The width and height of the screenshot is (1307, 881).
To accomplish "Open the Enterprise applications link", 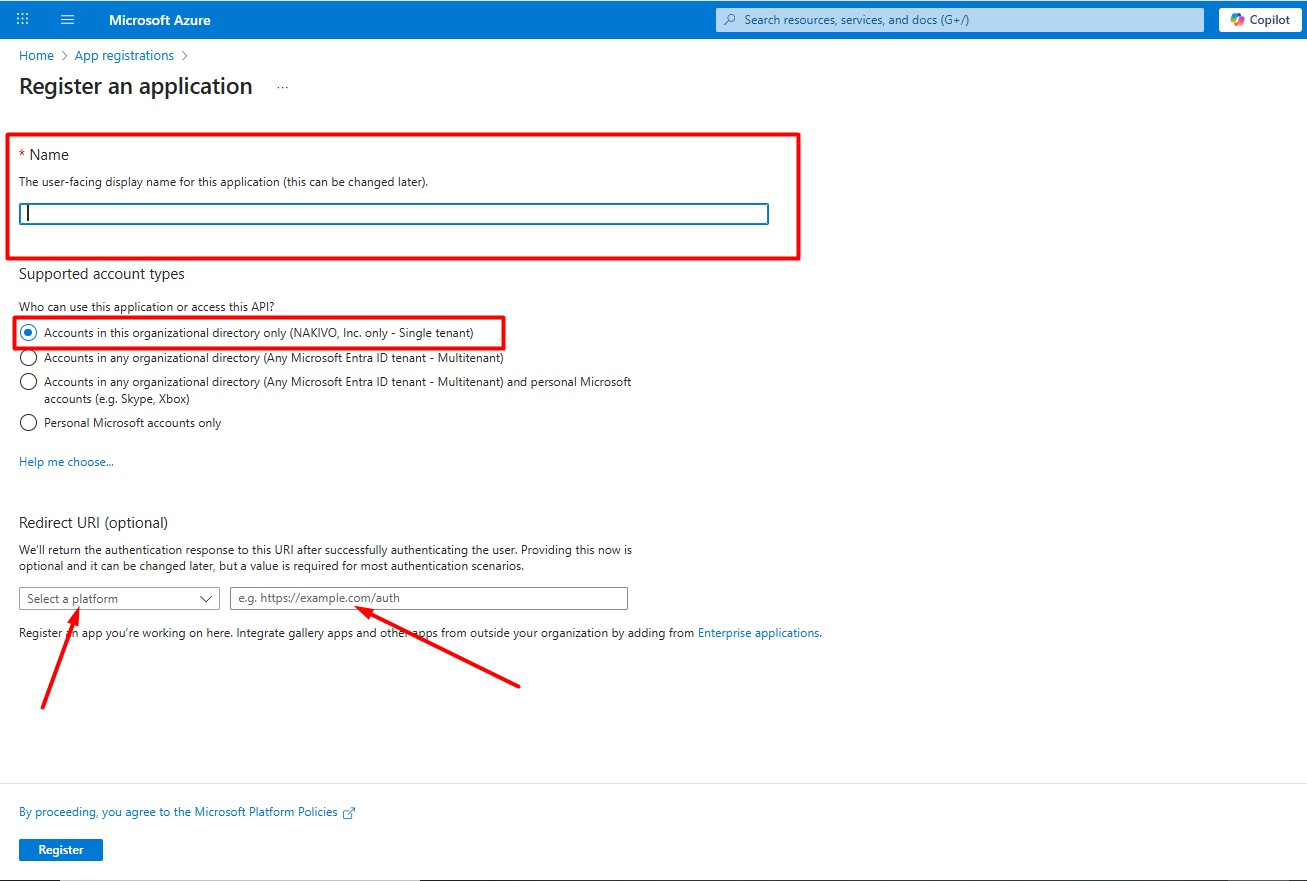I will pos(758,633).
